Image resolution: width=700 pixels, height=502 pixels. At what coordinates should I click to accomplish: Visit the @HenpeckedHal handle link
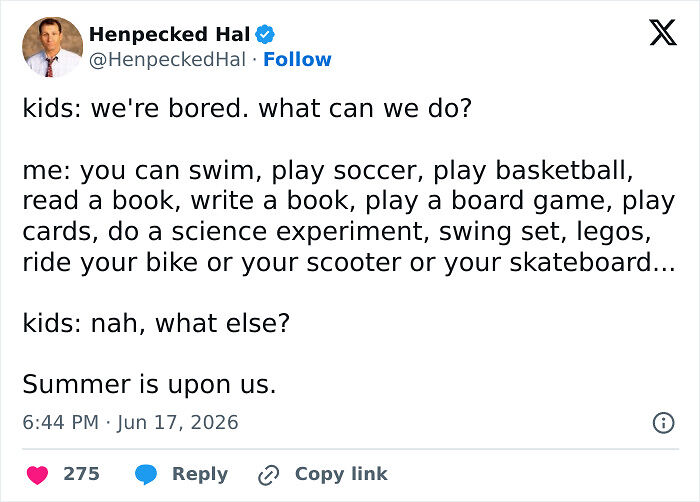167,59
